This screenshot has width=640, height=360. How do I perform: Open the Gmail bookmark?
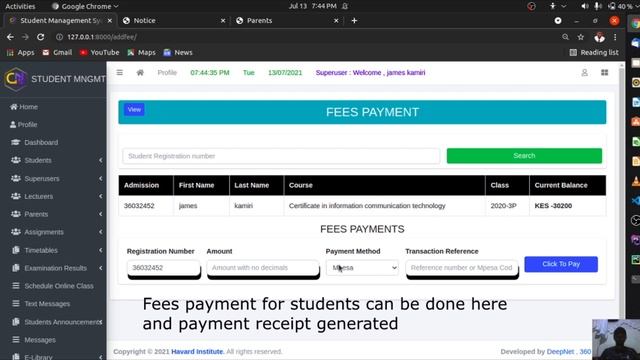(57, 52)
